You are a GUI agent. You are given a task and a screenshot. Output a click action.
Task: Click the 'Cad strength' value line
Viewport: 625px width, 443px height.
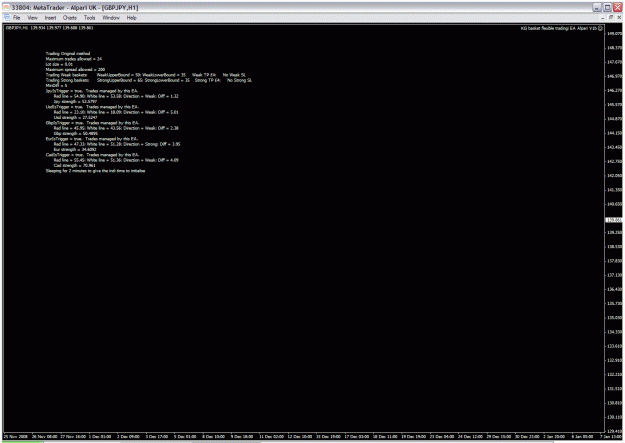coord(75,165)
